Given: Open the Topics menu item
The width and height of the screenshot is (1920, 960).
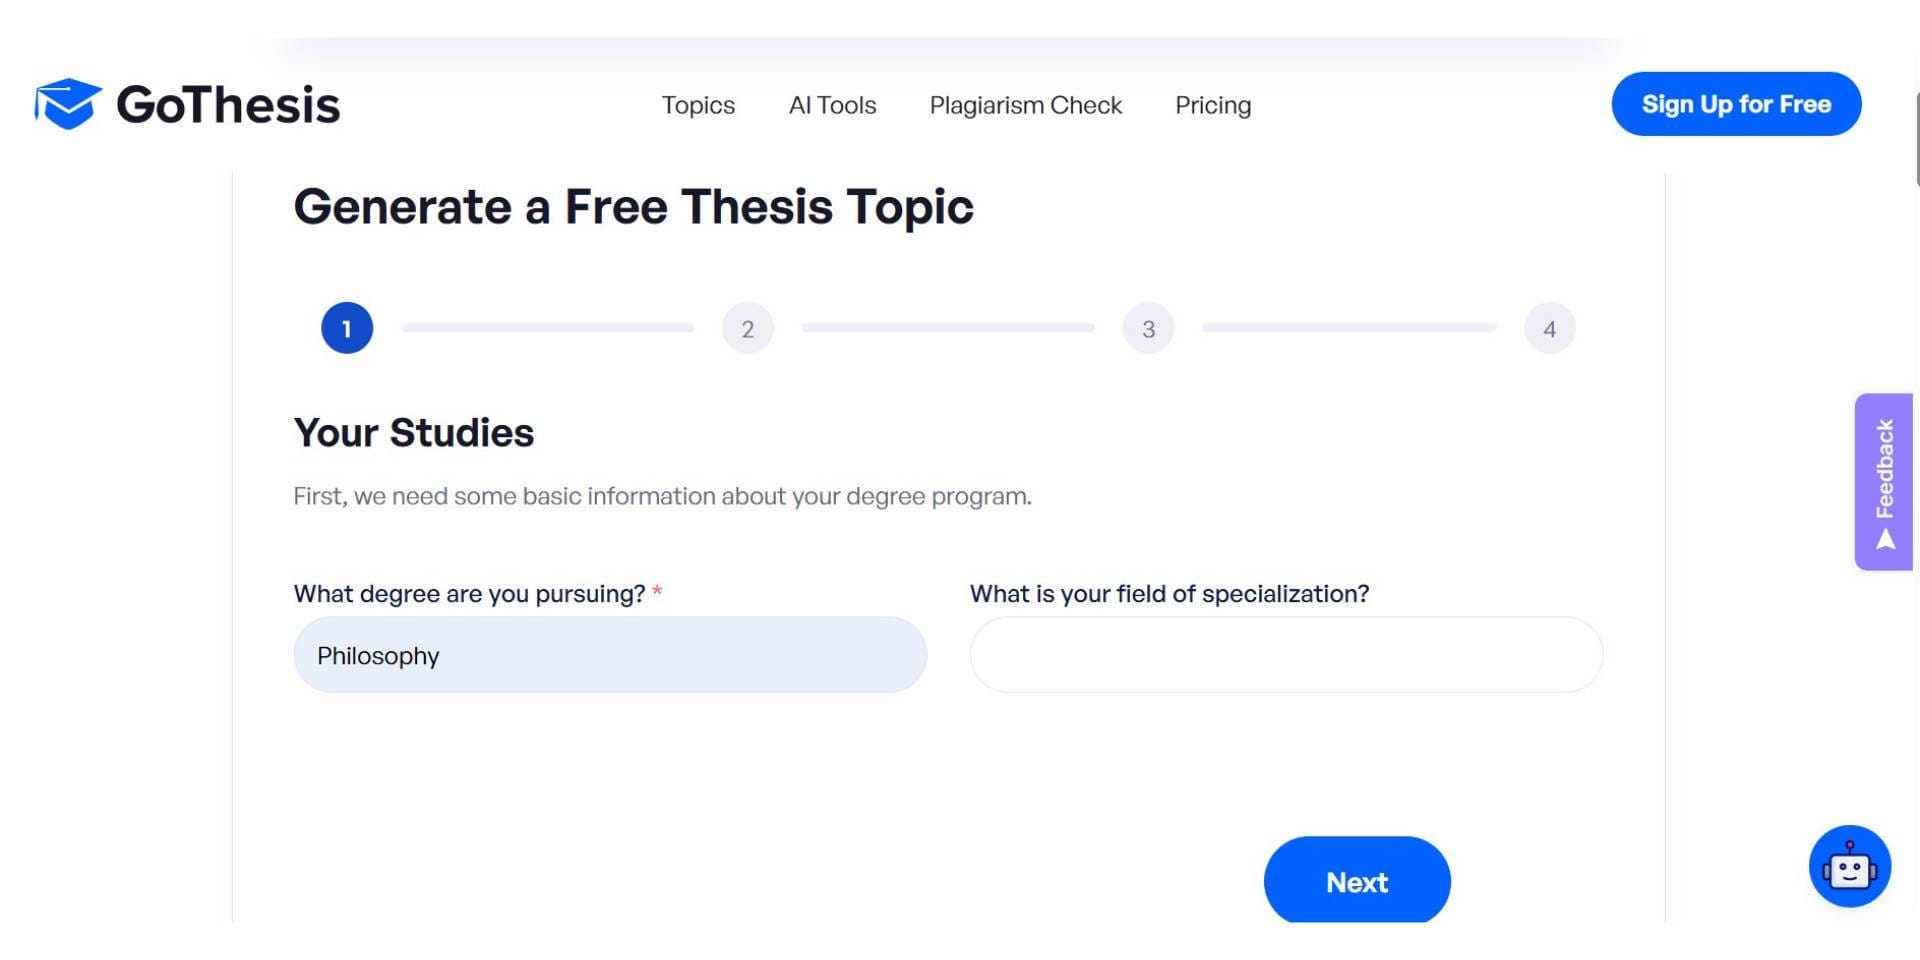Looking at the screenshot, I should pyautogui.click(x=698, y=105).
